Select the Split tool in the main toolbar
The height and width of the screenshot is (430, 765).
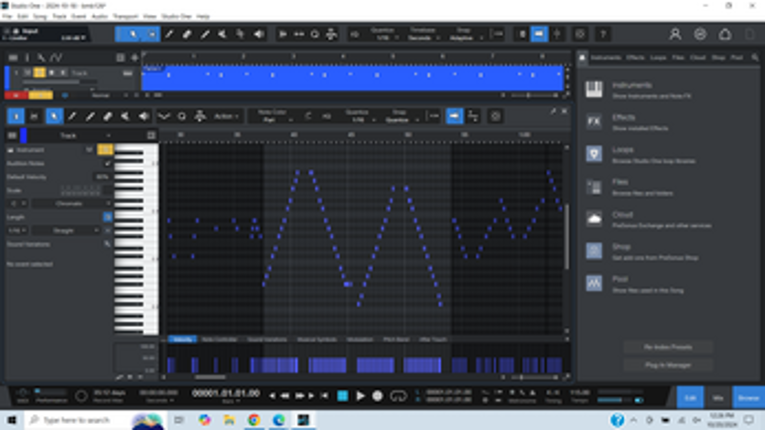click(169, 34)
